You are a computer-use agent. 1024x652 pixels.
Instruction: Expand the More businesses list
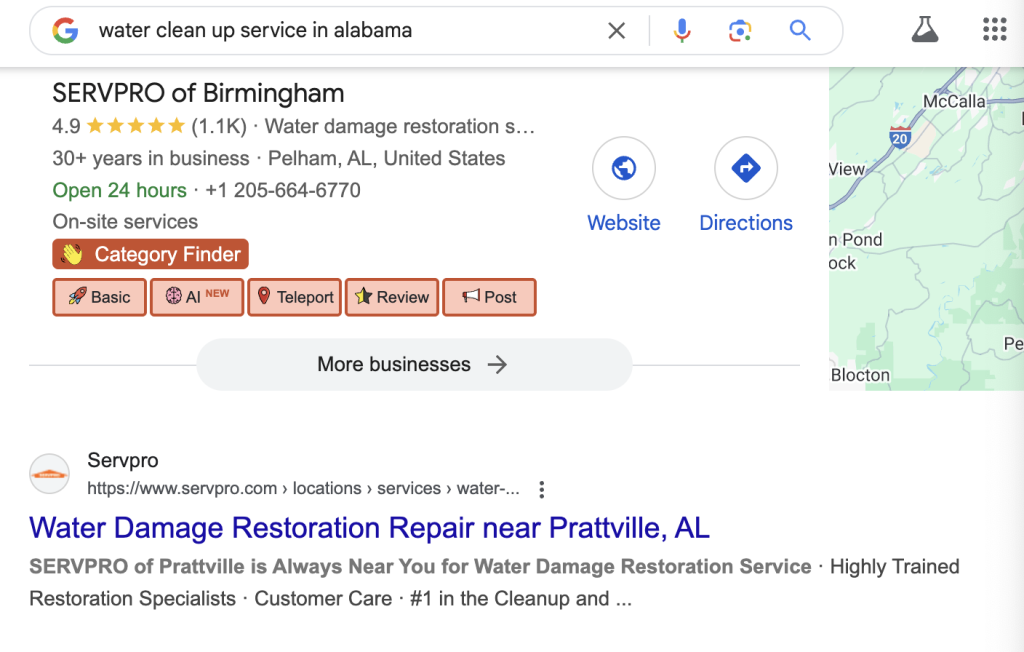tap(414, 364)
